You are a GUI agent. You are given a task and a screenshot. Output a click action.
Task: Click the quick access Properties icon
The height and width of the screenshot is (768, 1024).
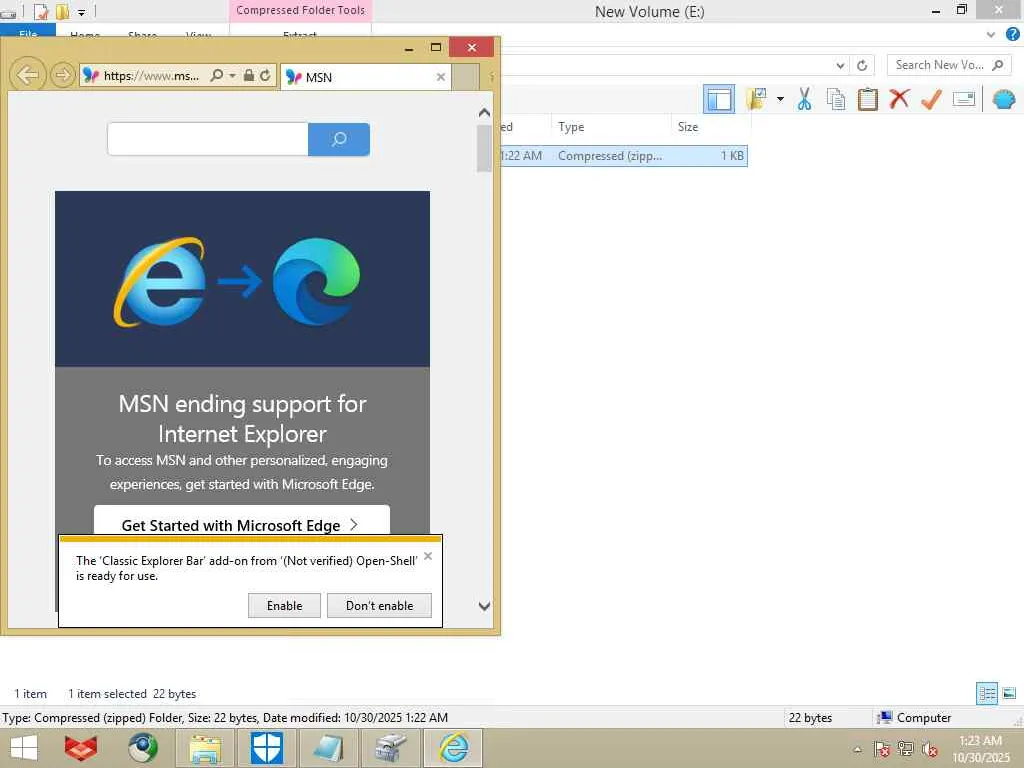tap(41, 12)
